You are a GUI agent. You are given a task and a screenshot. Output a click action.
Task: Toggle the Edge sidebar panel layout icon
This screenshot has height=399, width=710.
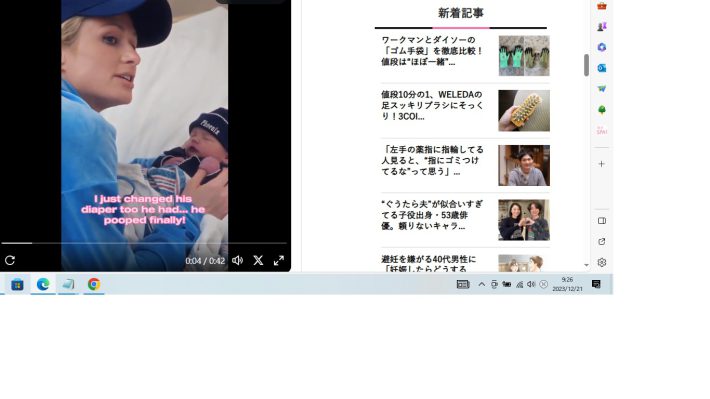[x=601, y=221]
